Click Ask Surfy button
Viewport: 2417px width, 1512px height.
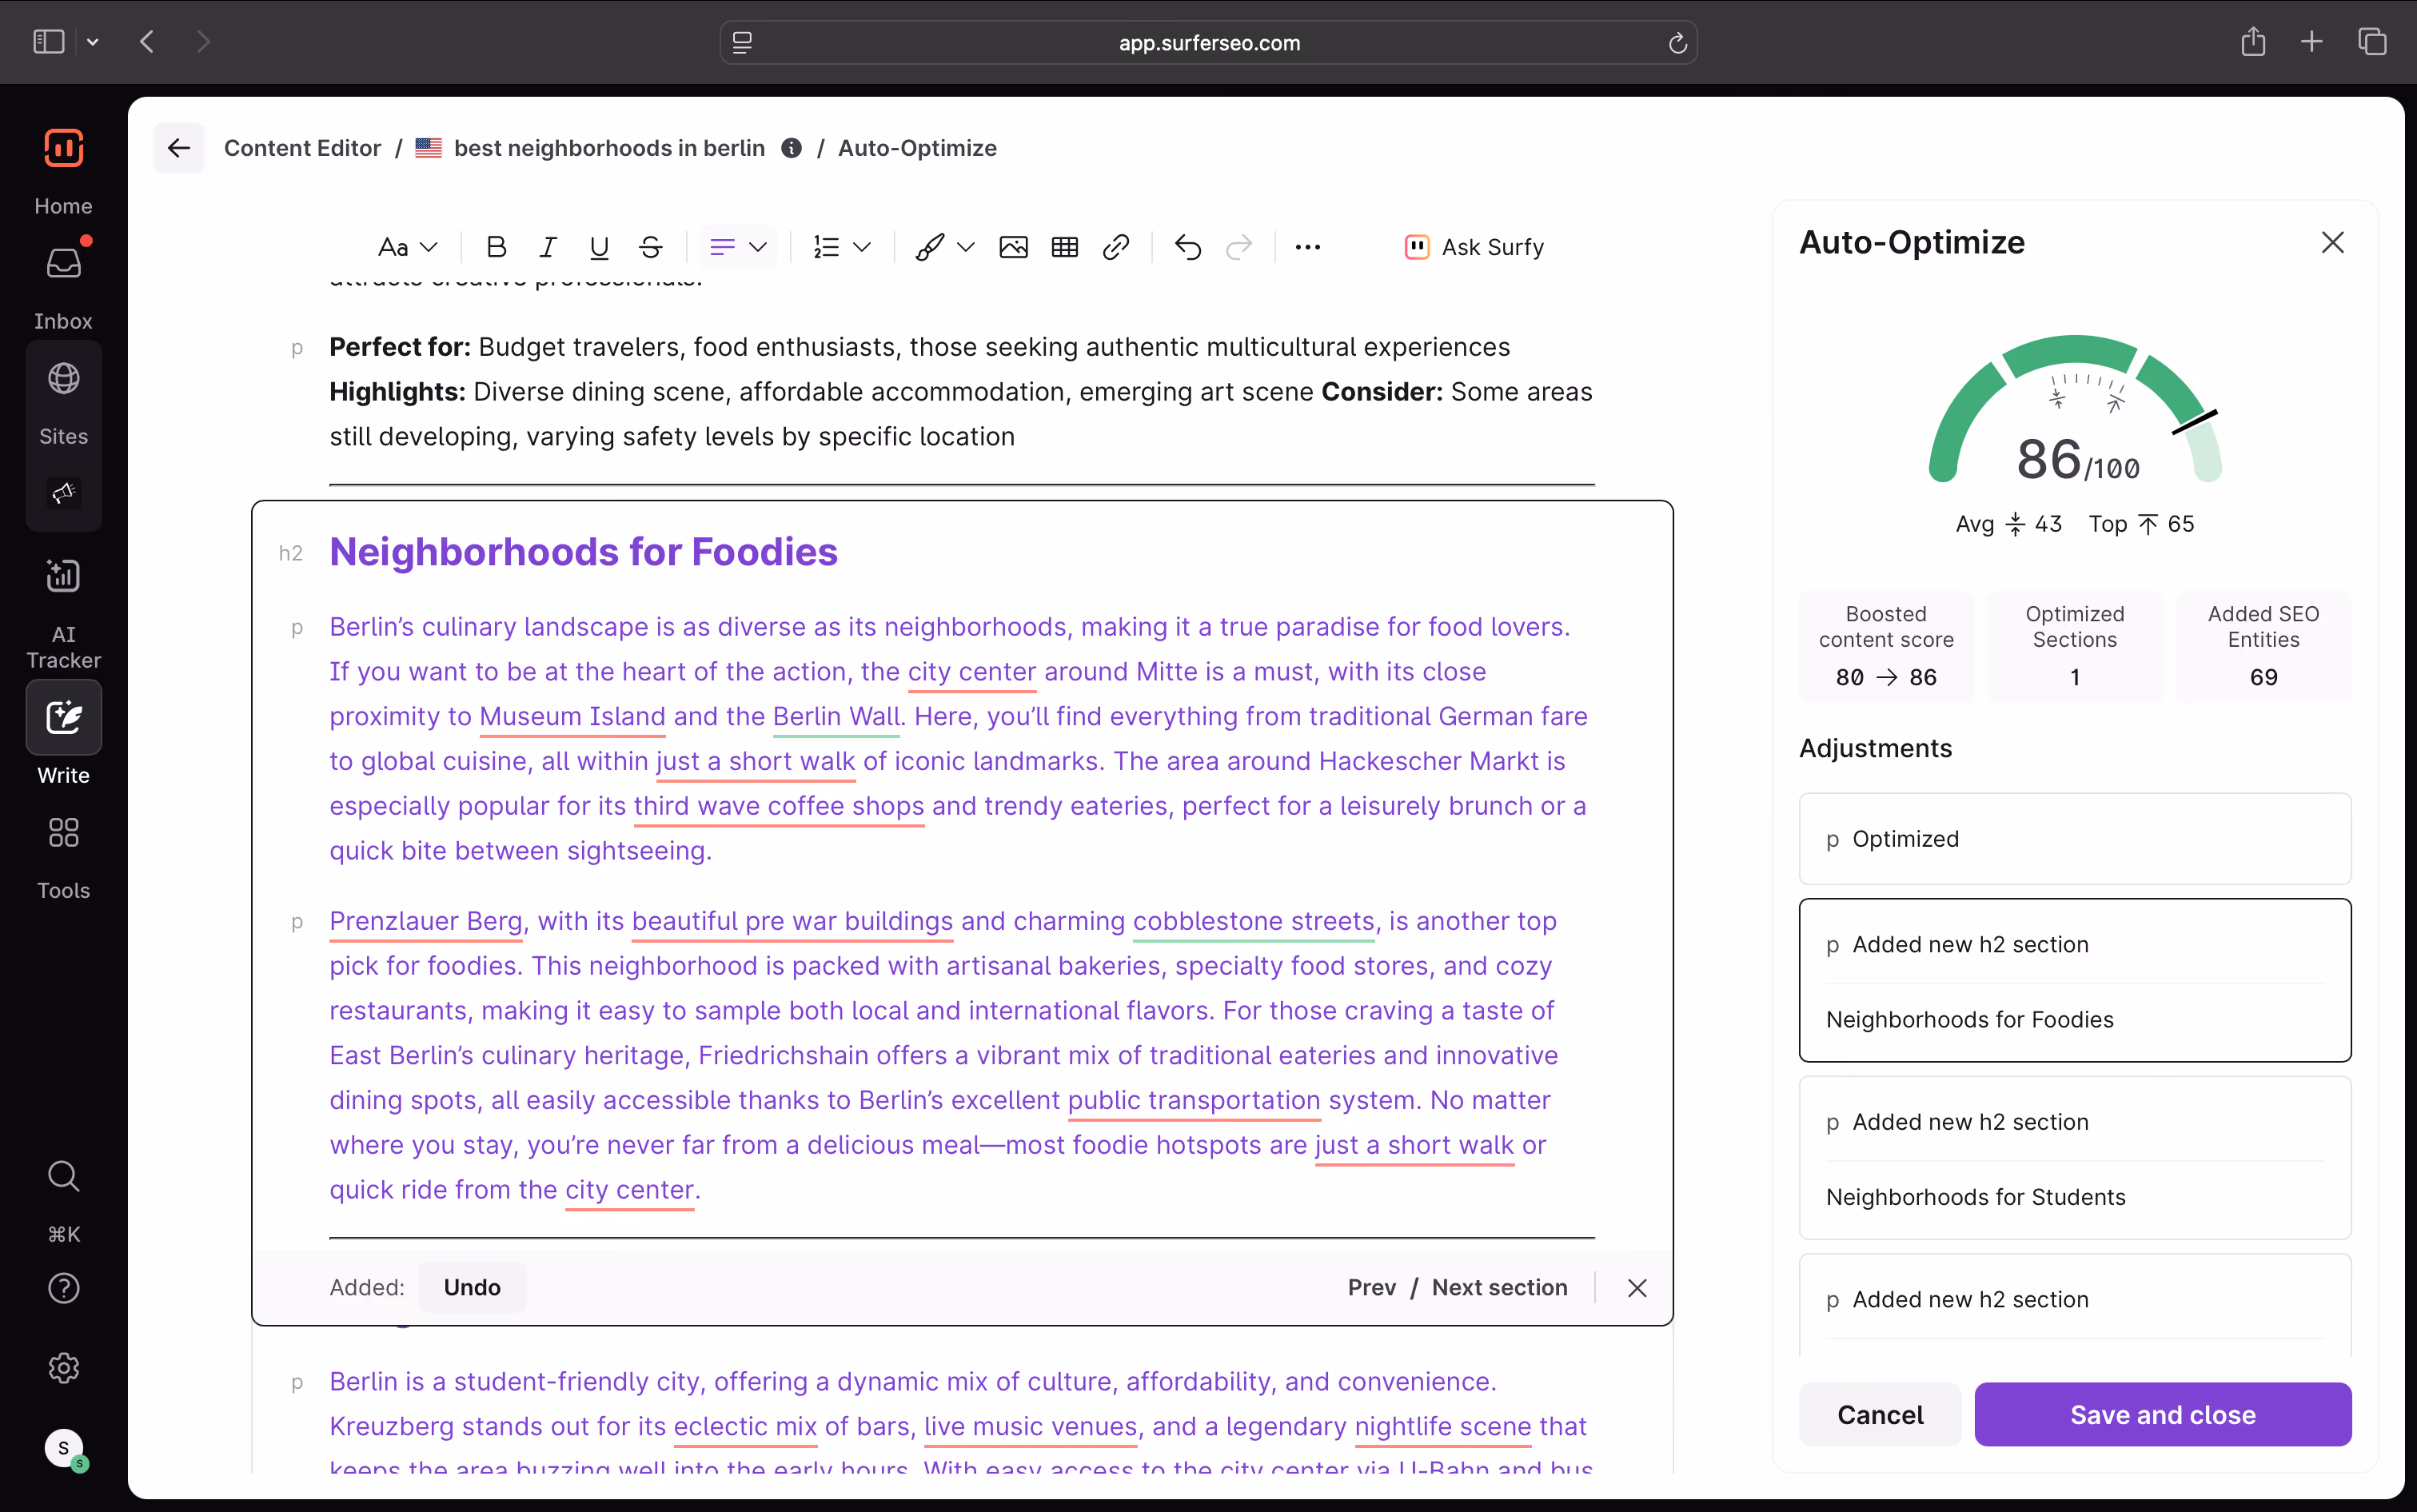(x=1475, y=247)
